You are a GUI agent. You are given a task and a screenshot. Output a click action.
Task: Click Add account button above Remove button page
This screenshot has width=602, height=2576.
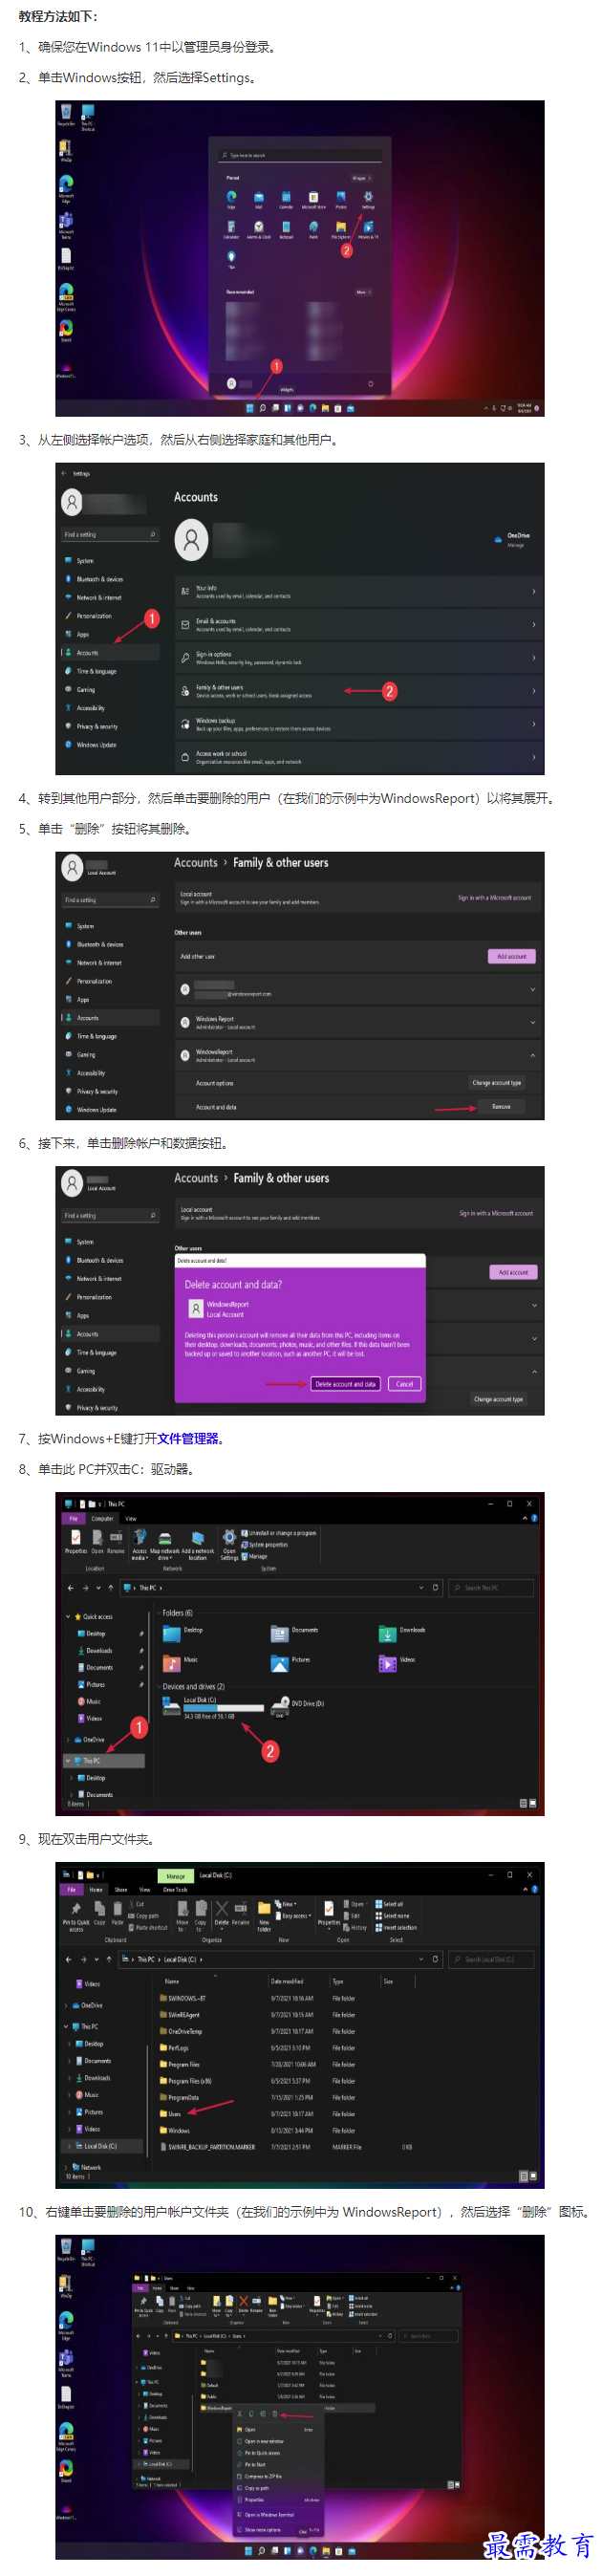(511, 956)
